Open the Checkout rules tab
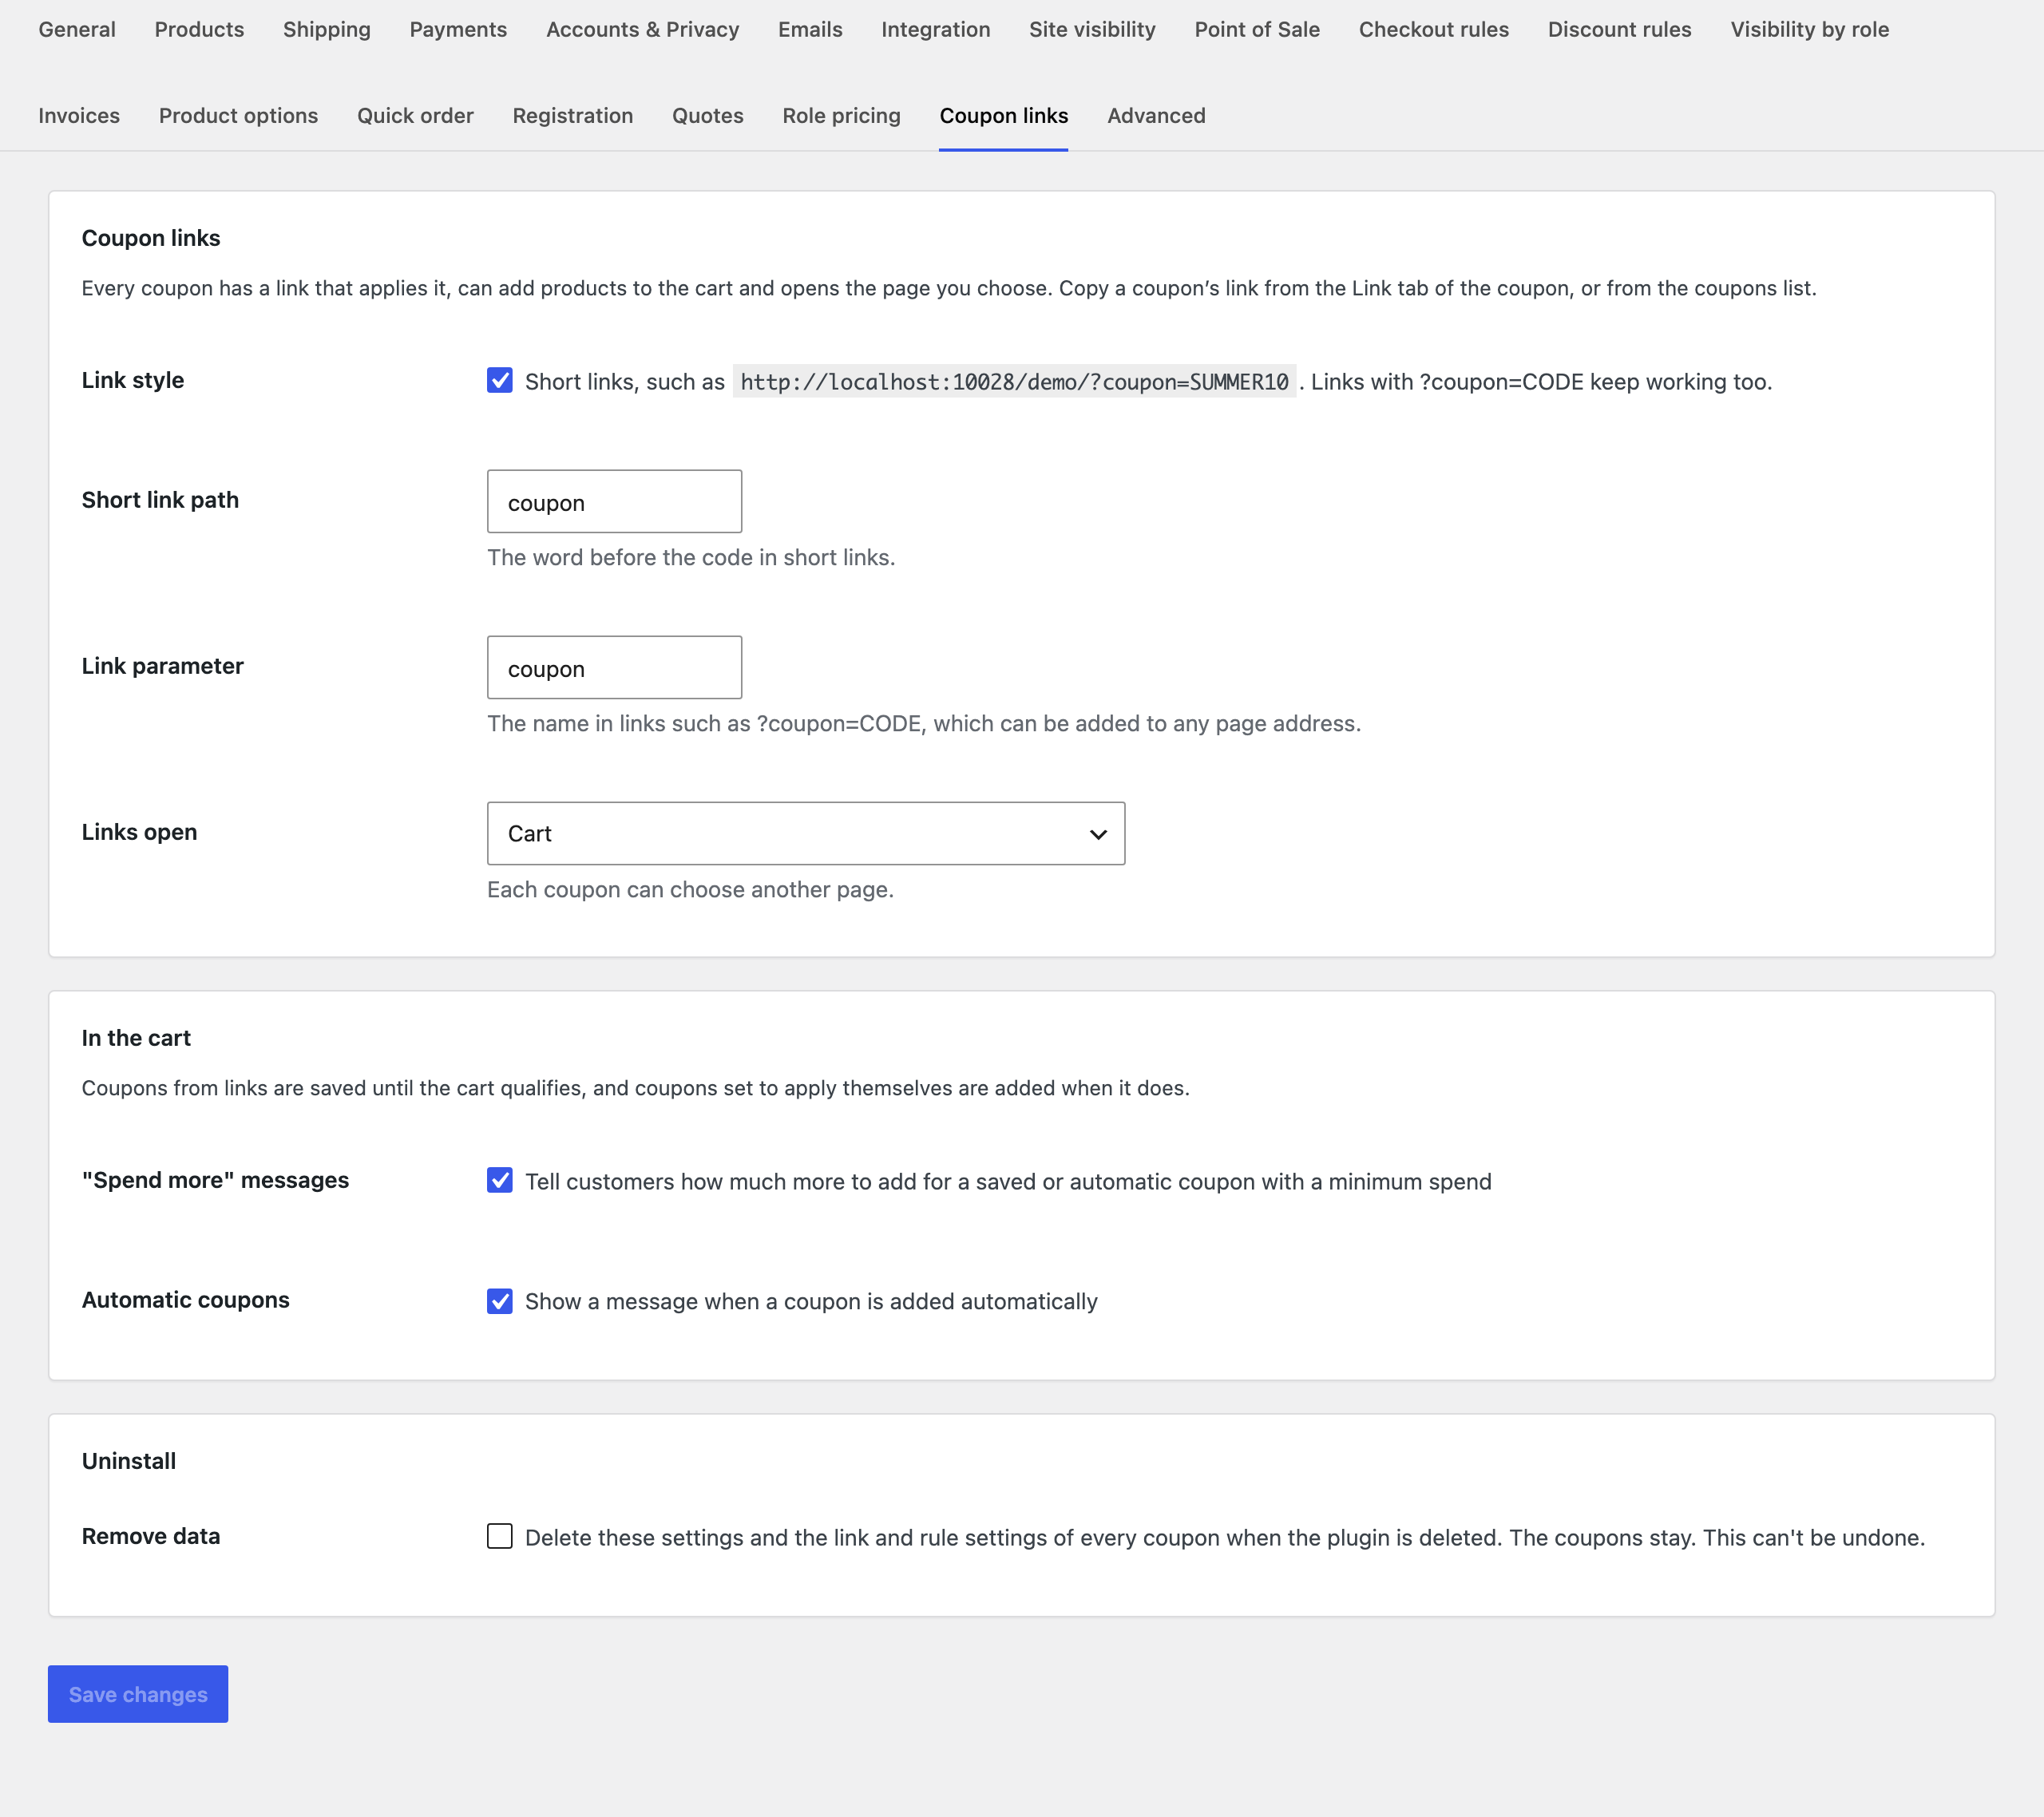2044x1817 pixels. (1434, 30)
